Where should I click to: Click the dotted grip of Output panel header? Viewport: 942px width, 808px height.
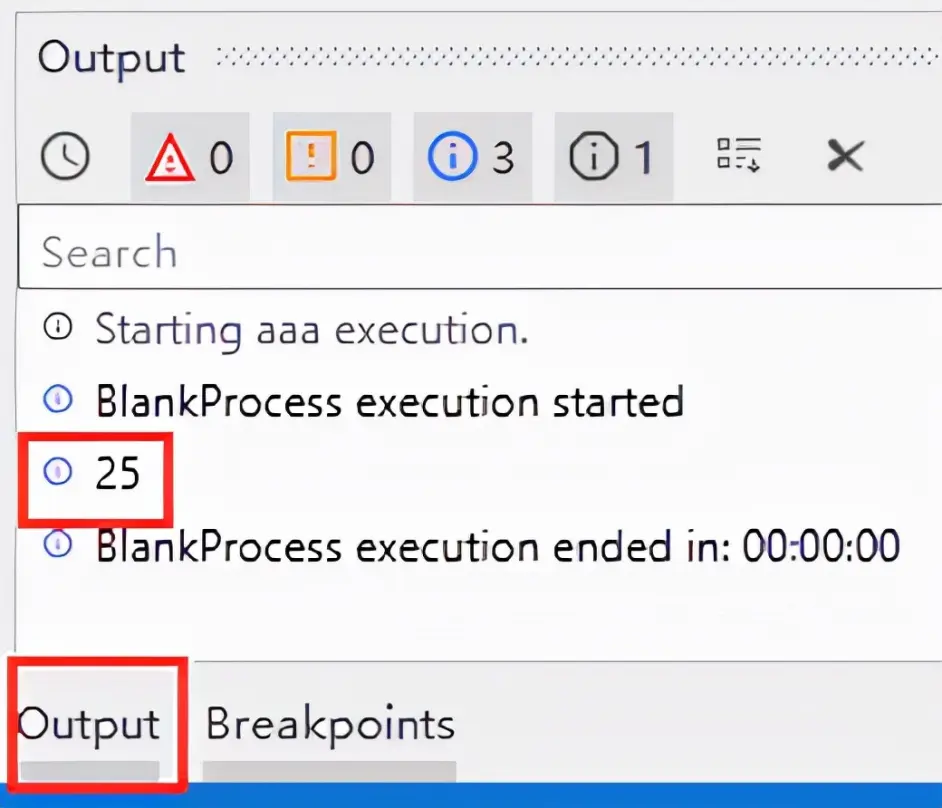pyautogui.click(x=579, y=58)
